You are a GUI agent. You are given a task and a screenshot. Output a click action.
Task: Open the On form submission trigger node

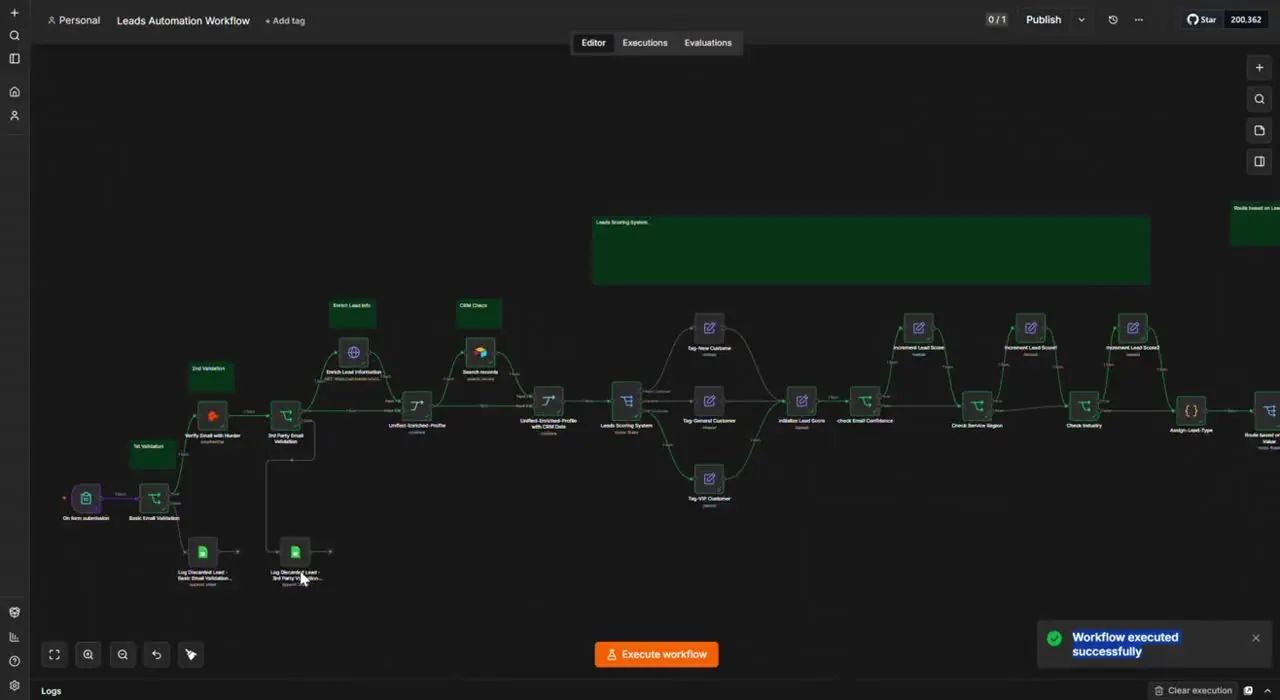86,498
